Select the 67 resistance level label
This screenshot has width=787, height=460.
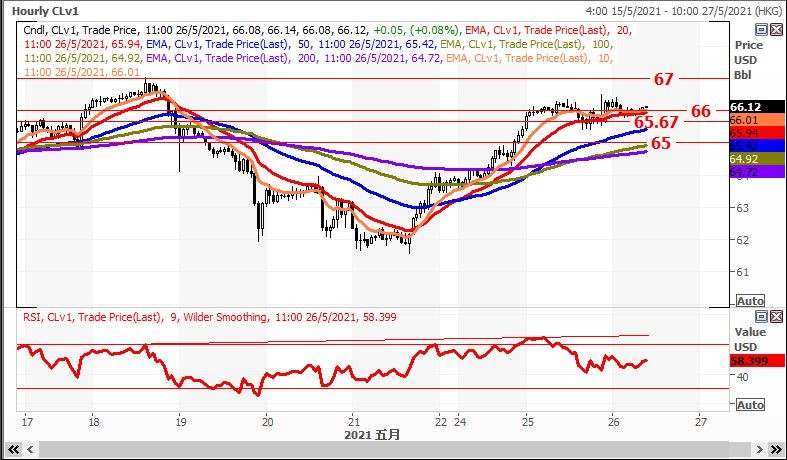(664, 79)
